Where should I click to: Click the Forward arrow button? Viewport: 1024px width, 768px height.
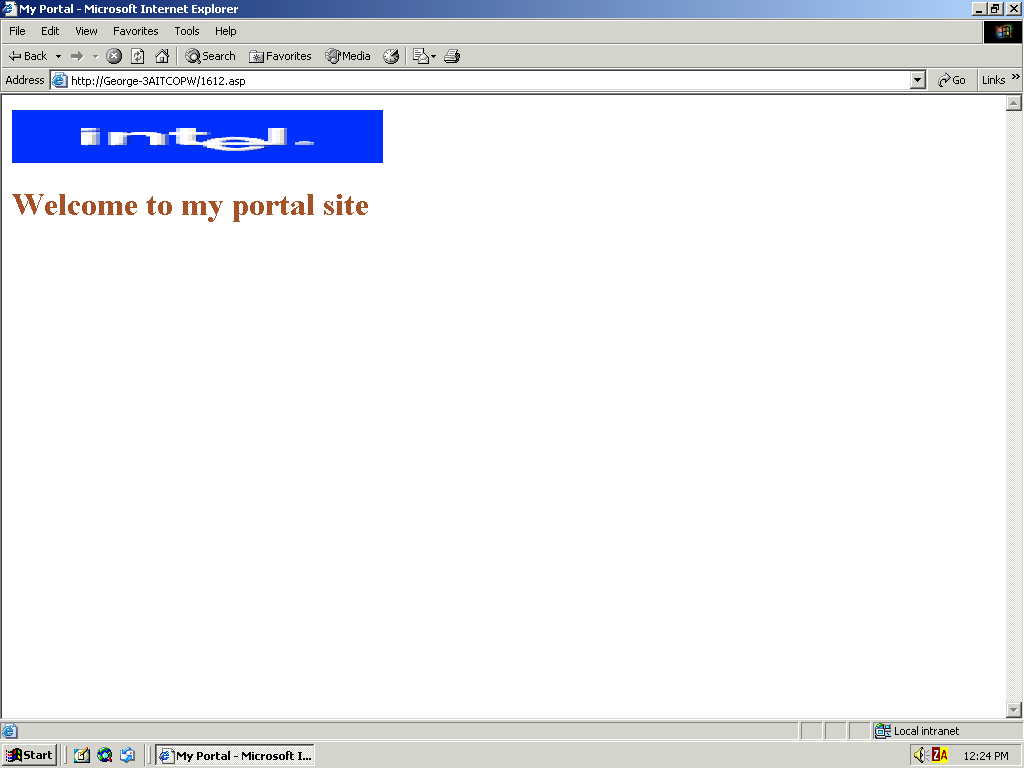point(77,56)
